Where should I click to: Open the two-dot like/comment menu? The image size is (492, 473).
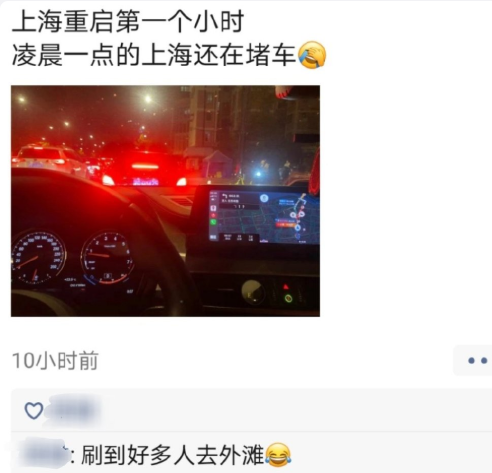(x=474, y=360)
